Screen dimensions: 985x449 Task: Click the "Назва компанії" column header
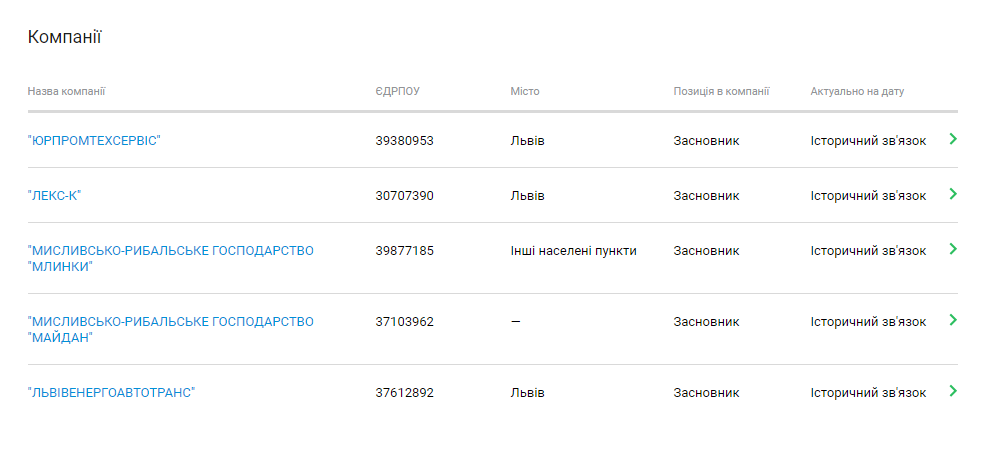click(67, 92)
